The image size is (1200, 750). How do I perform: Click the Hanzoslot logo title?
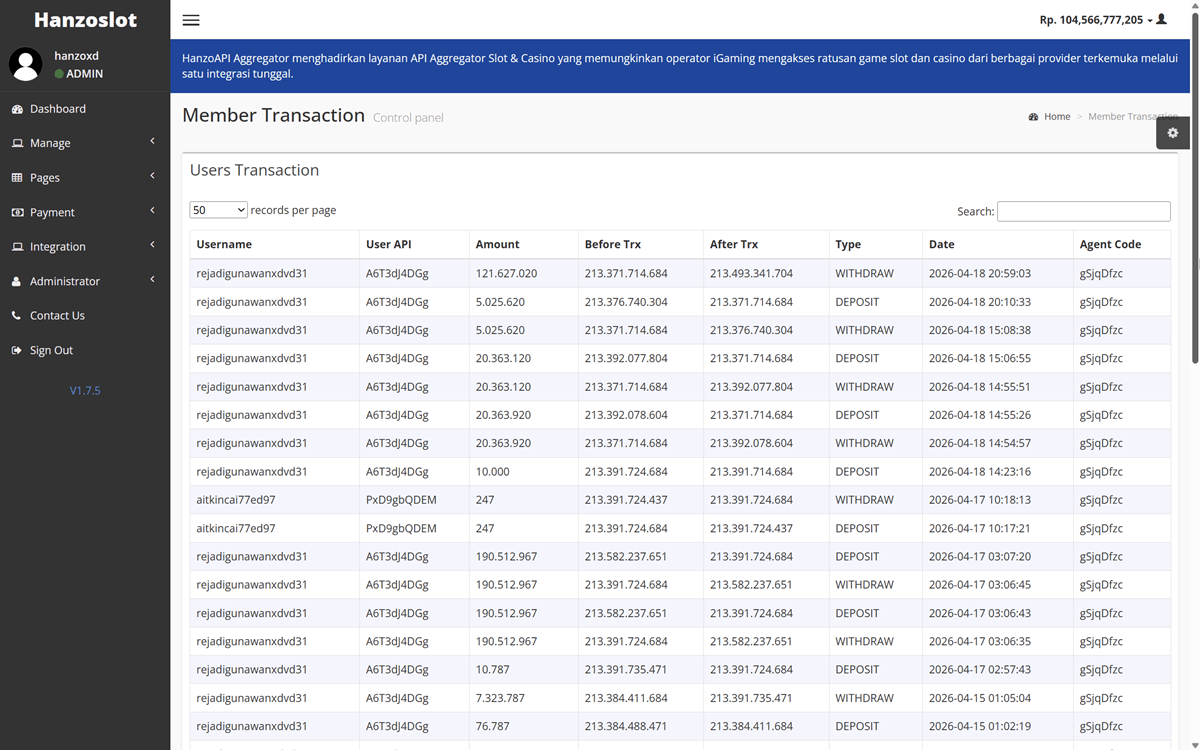[85, 20]
